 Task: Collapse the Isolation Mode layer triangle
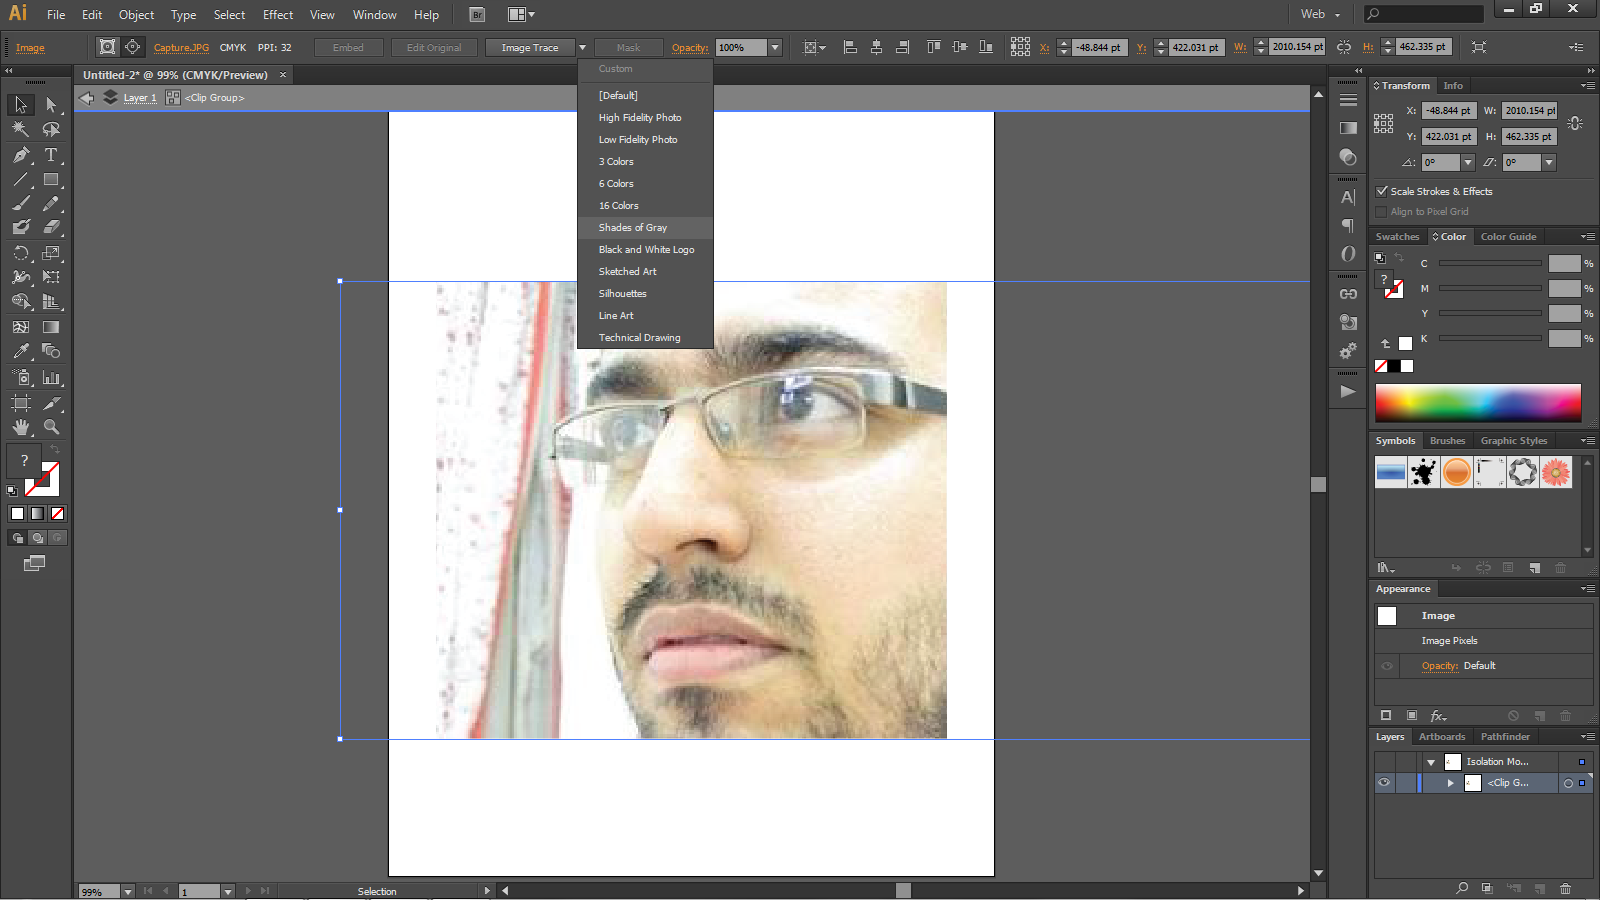click(1431, 762)
